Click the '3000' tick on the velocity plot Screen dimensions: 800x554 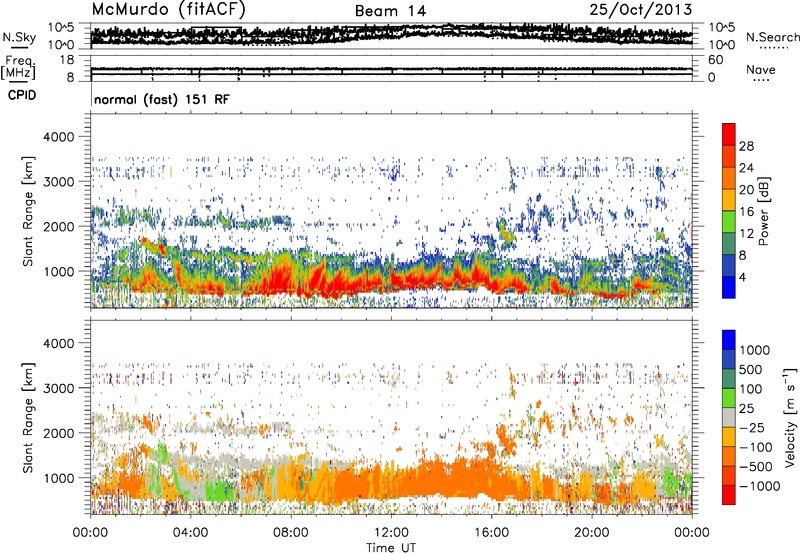pyautogui.click(x=59, y=388)
